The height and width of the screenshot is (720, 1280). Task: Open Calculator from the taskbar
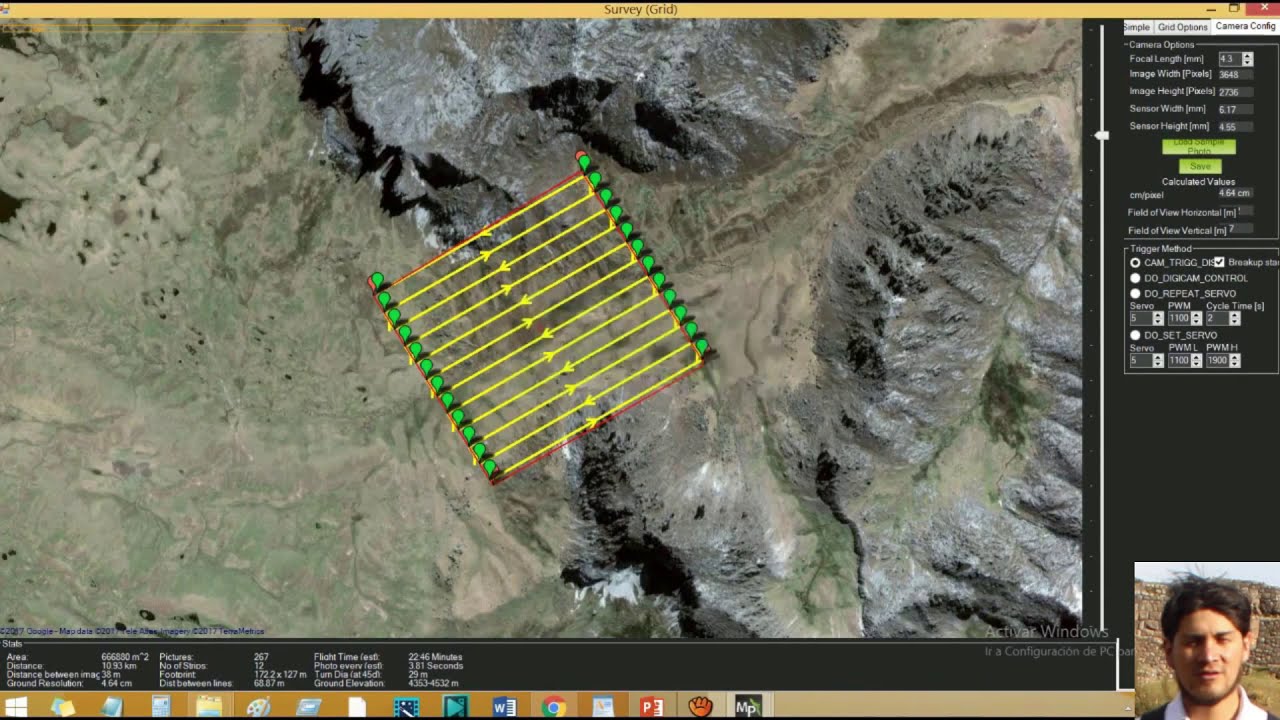[161, 707]
